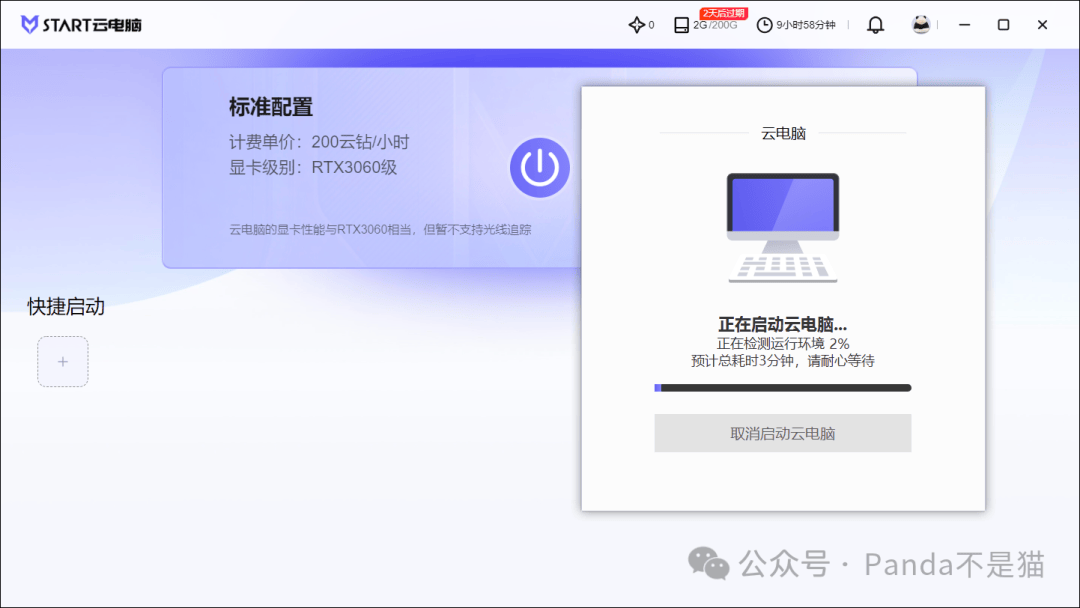1080x608 pixels.
Task: Add a quick launch shortcut with plus tile
Action: tap(63, 361)
